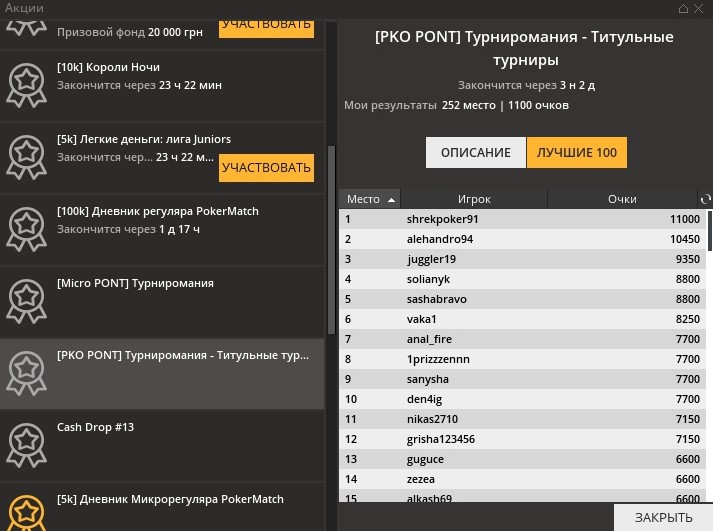Click the badge icon next to Короли Ночи
Image resolution: width=713 pixels, height=531 pixels.
[27, 85]
